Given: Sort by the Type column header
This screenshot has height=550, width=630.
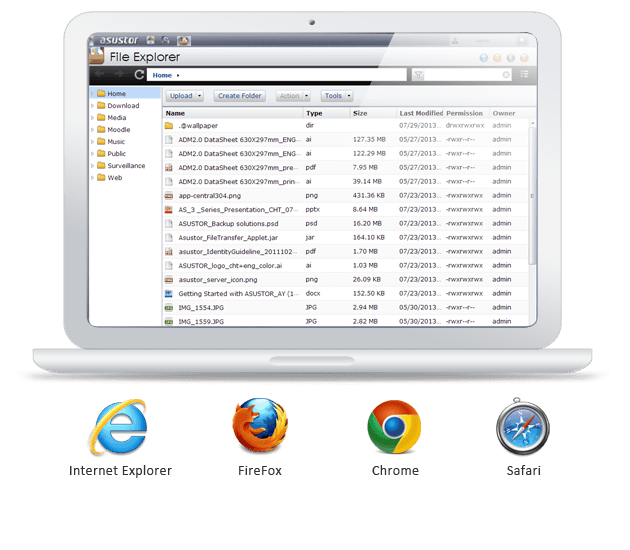Looking at the screenshot, I should pyautogui.click(x=326, y=113).
